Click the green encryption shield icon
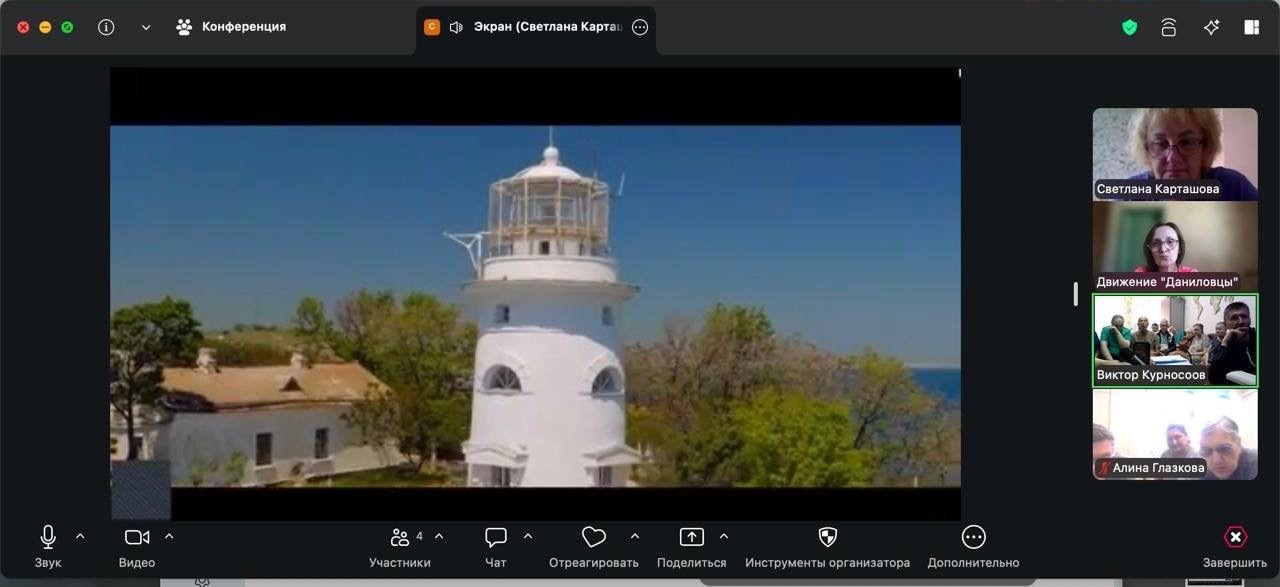The height and width of the screenshot is (587, 1280). click(x=1130, y=27)
